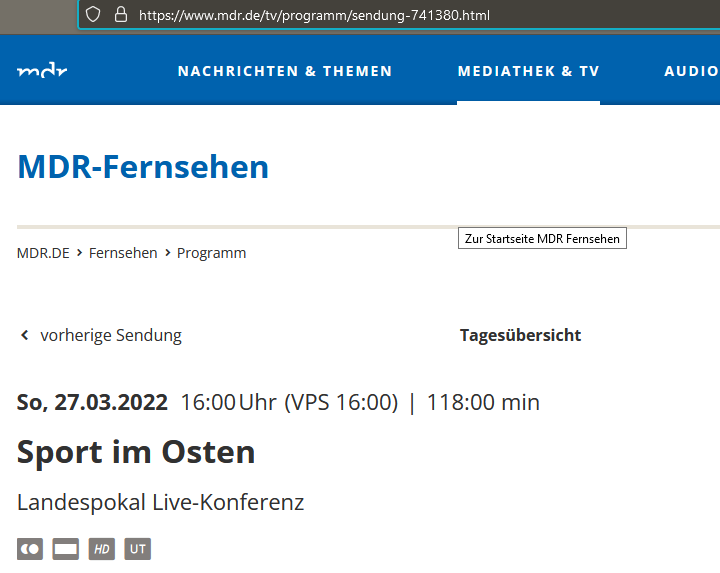Click the Sport im Osten title
This screenshot has height=573, width=720.
pyautogui.click(x=136, y=453)
